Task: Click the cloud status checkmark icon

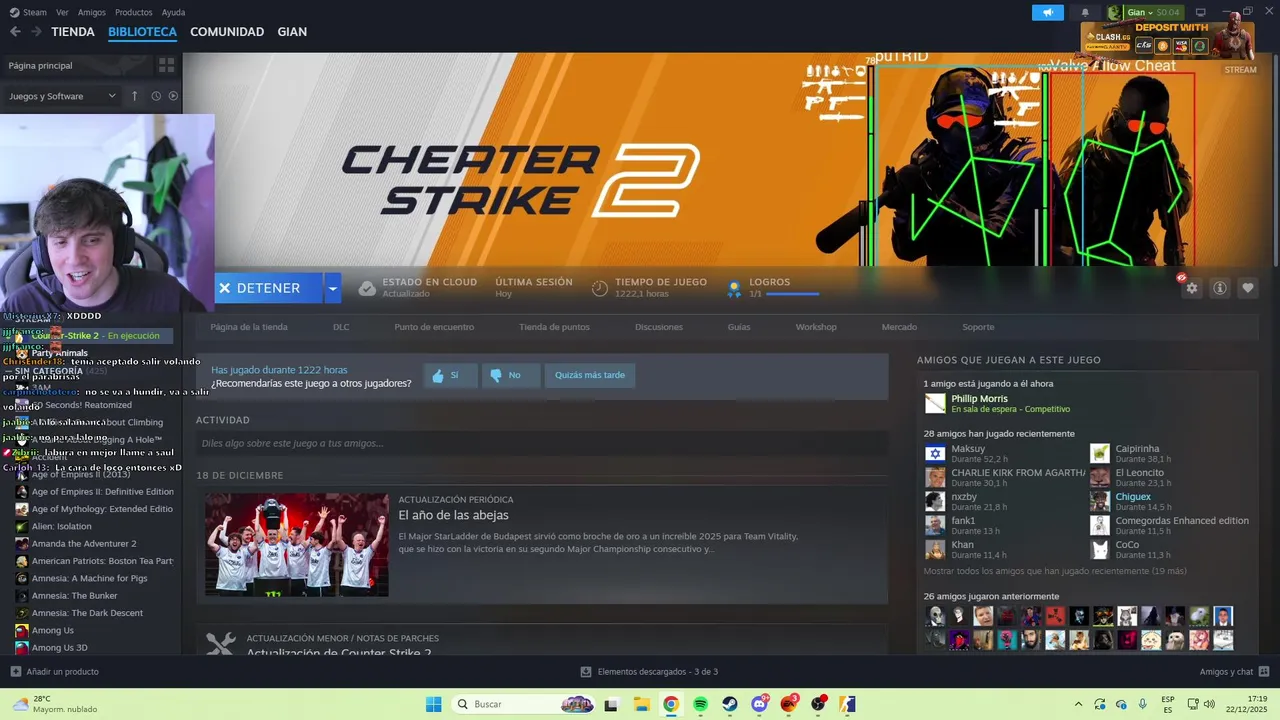Action: (x=367, y=288)
